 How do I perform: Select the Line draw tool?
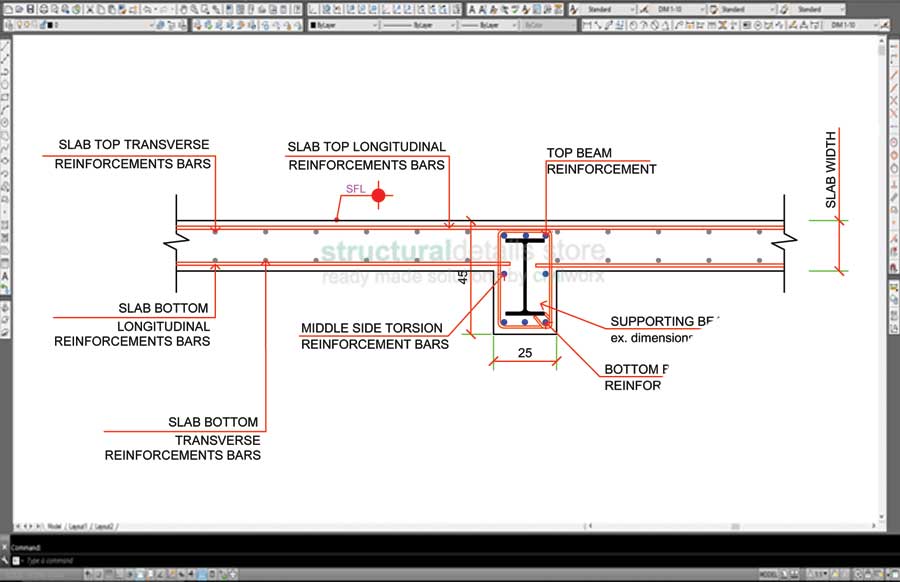coord(5,45)
